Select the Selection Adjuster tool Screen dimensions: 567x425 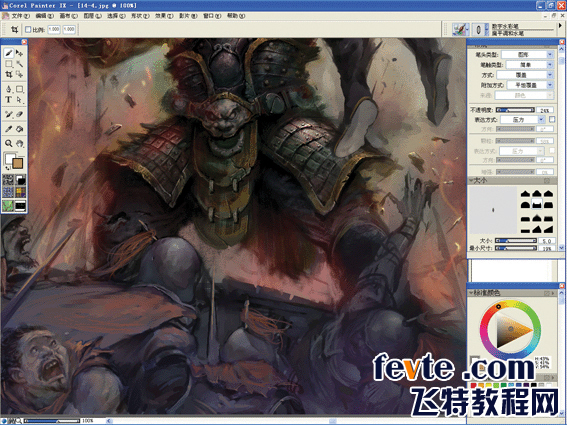point(19,75)
